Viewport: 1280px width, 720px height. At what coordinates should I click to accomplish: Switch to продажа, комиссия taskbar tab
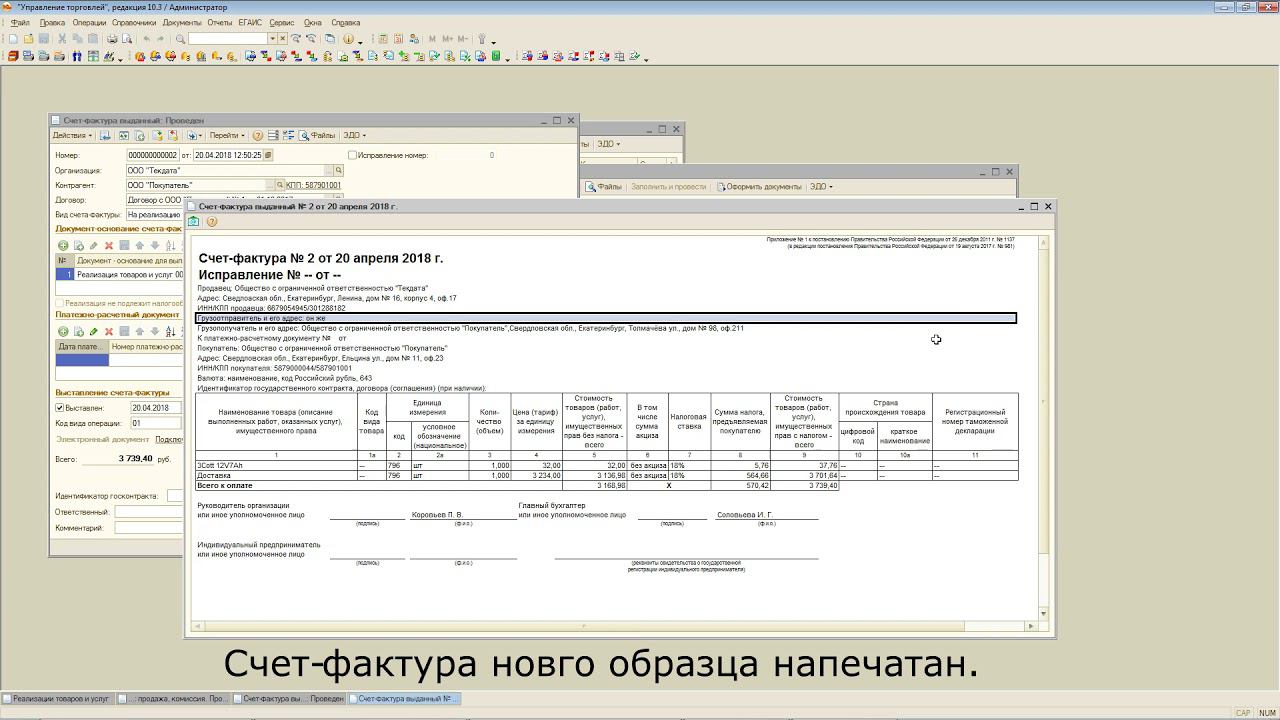pyautogui.click(x=174, y=699)
